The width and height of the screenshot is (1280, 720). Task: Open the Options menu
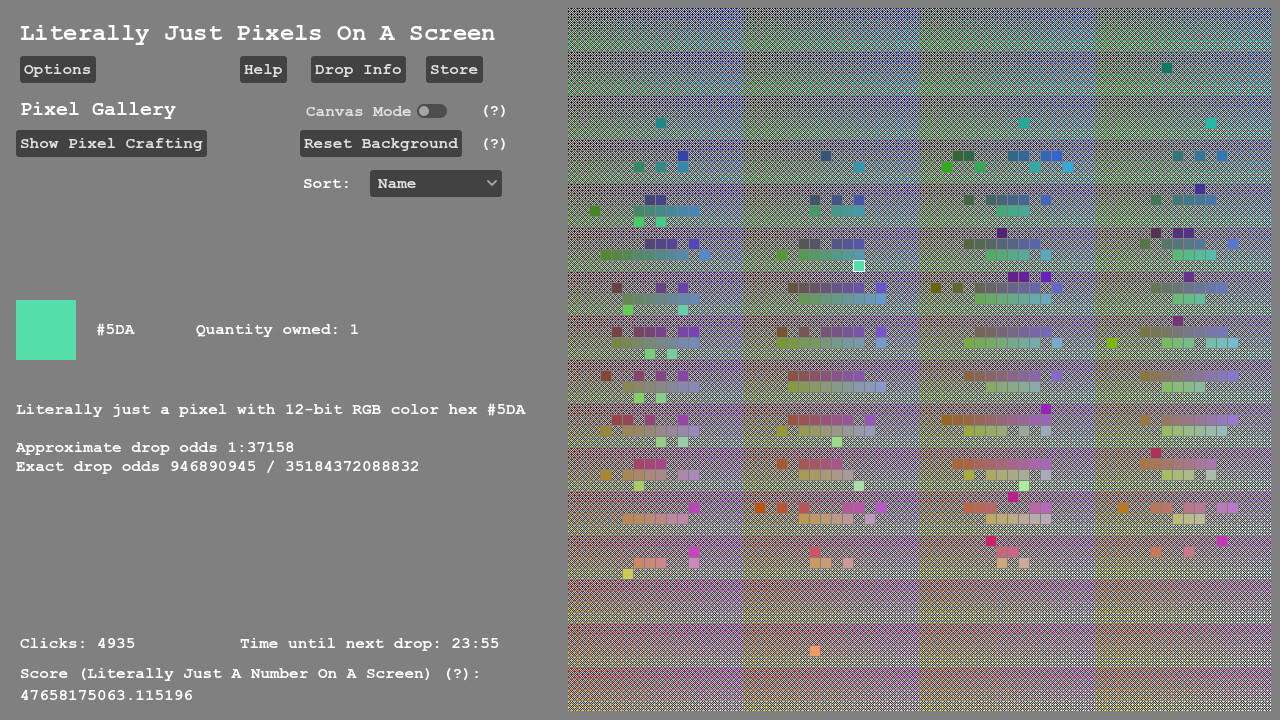click(x=57, y=69)
